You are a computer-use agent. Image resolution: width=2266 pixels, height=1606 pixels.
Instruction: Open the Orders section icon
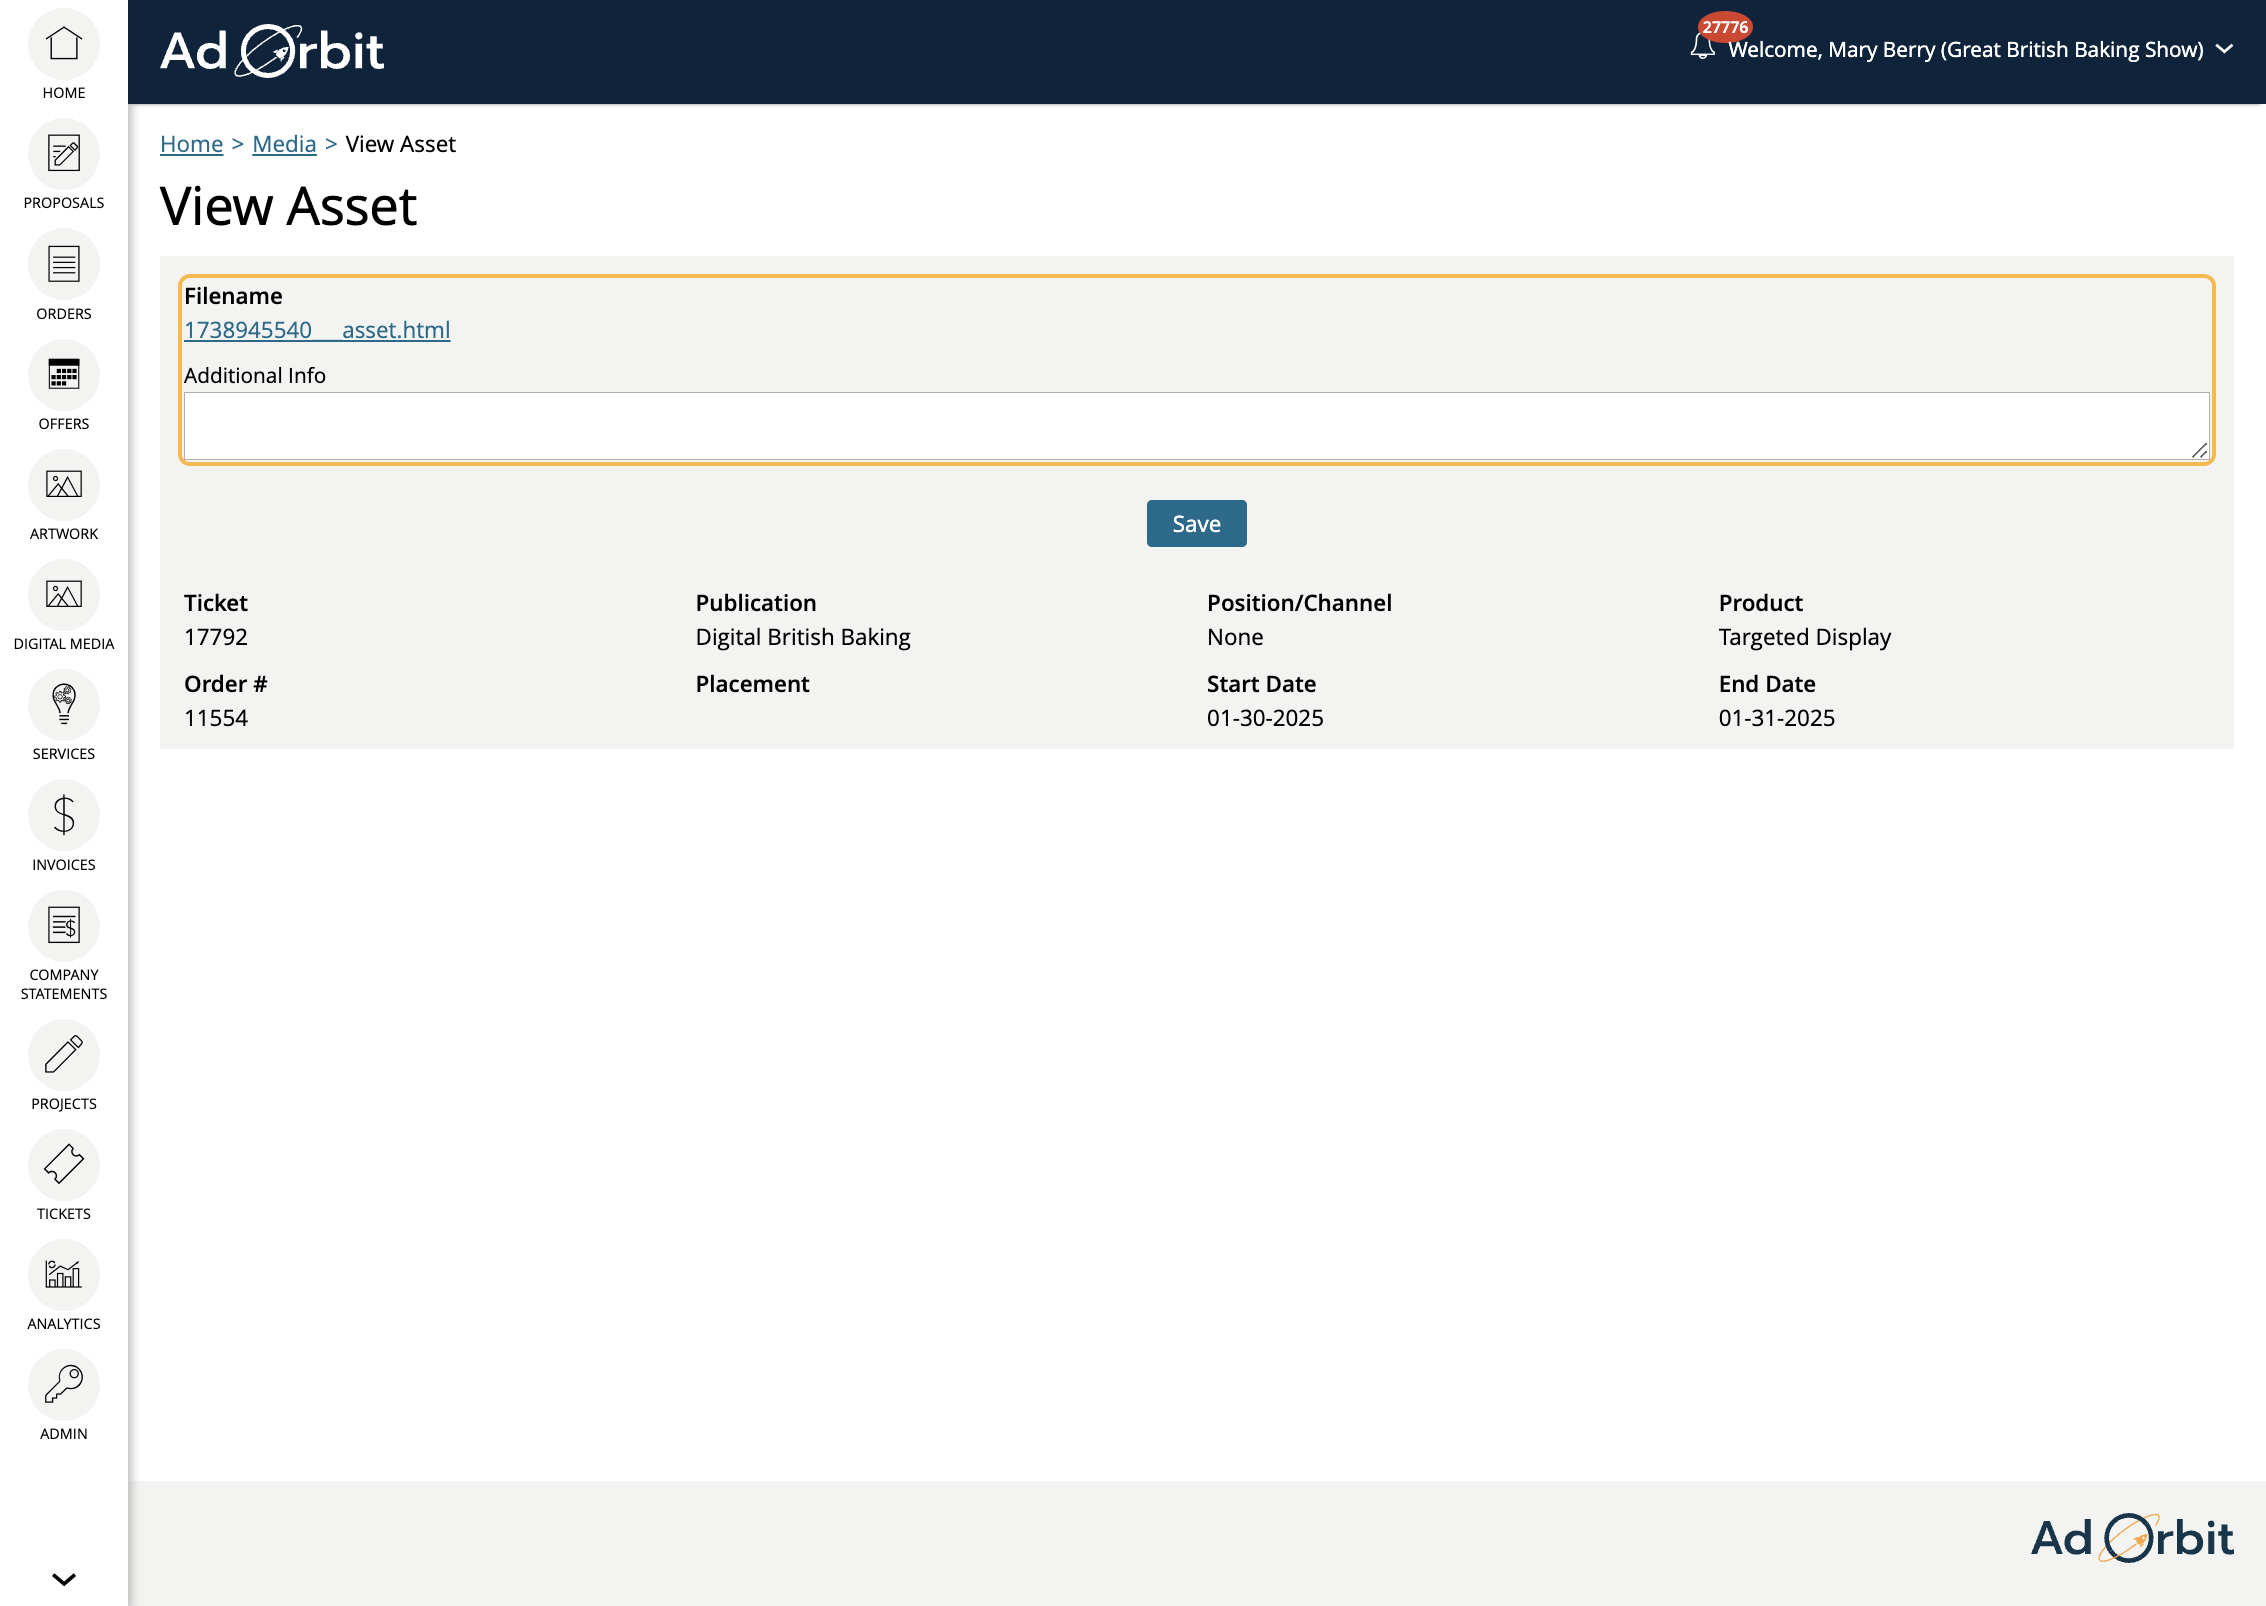[x=64, y=265]
